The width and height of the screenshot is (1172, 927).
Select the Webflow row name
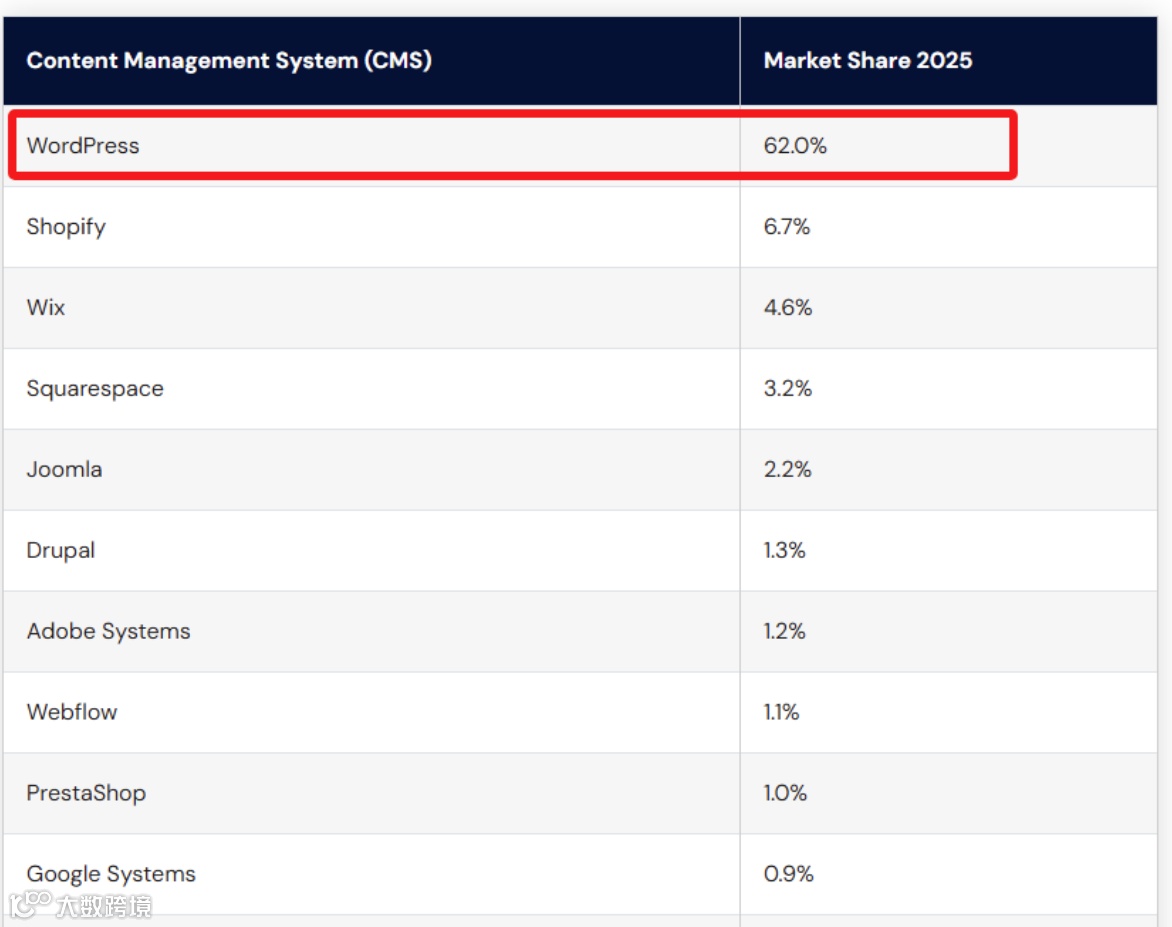pos(72,712)
